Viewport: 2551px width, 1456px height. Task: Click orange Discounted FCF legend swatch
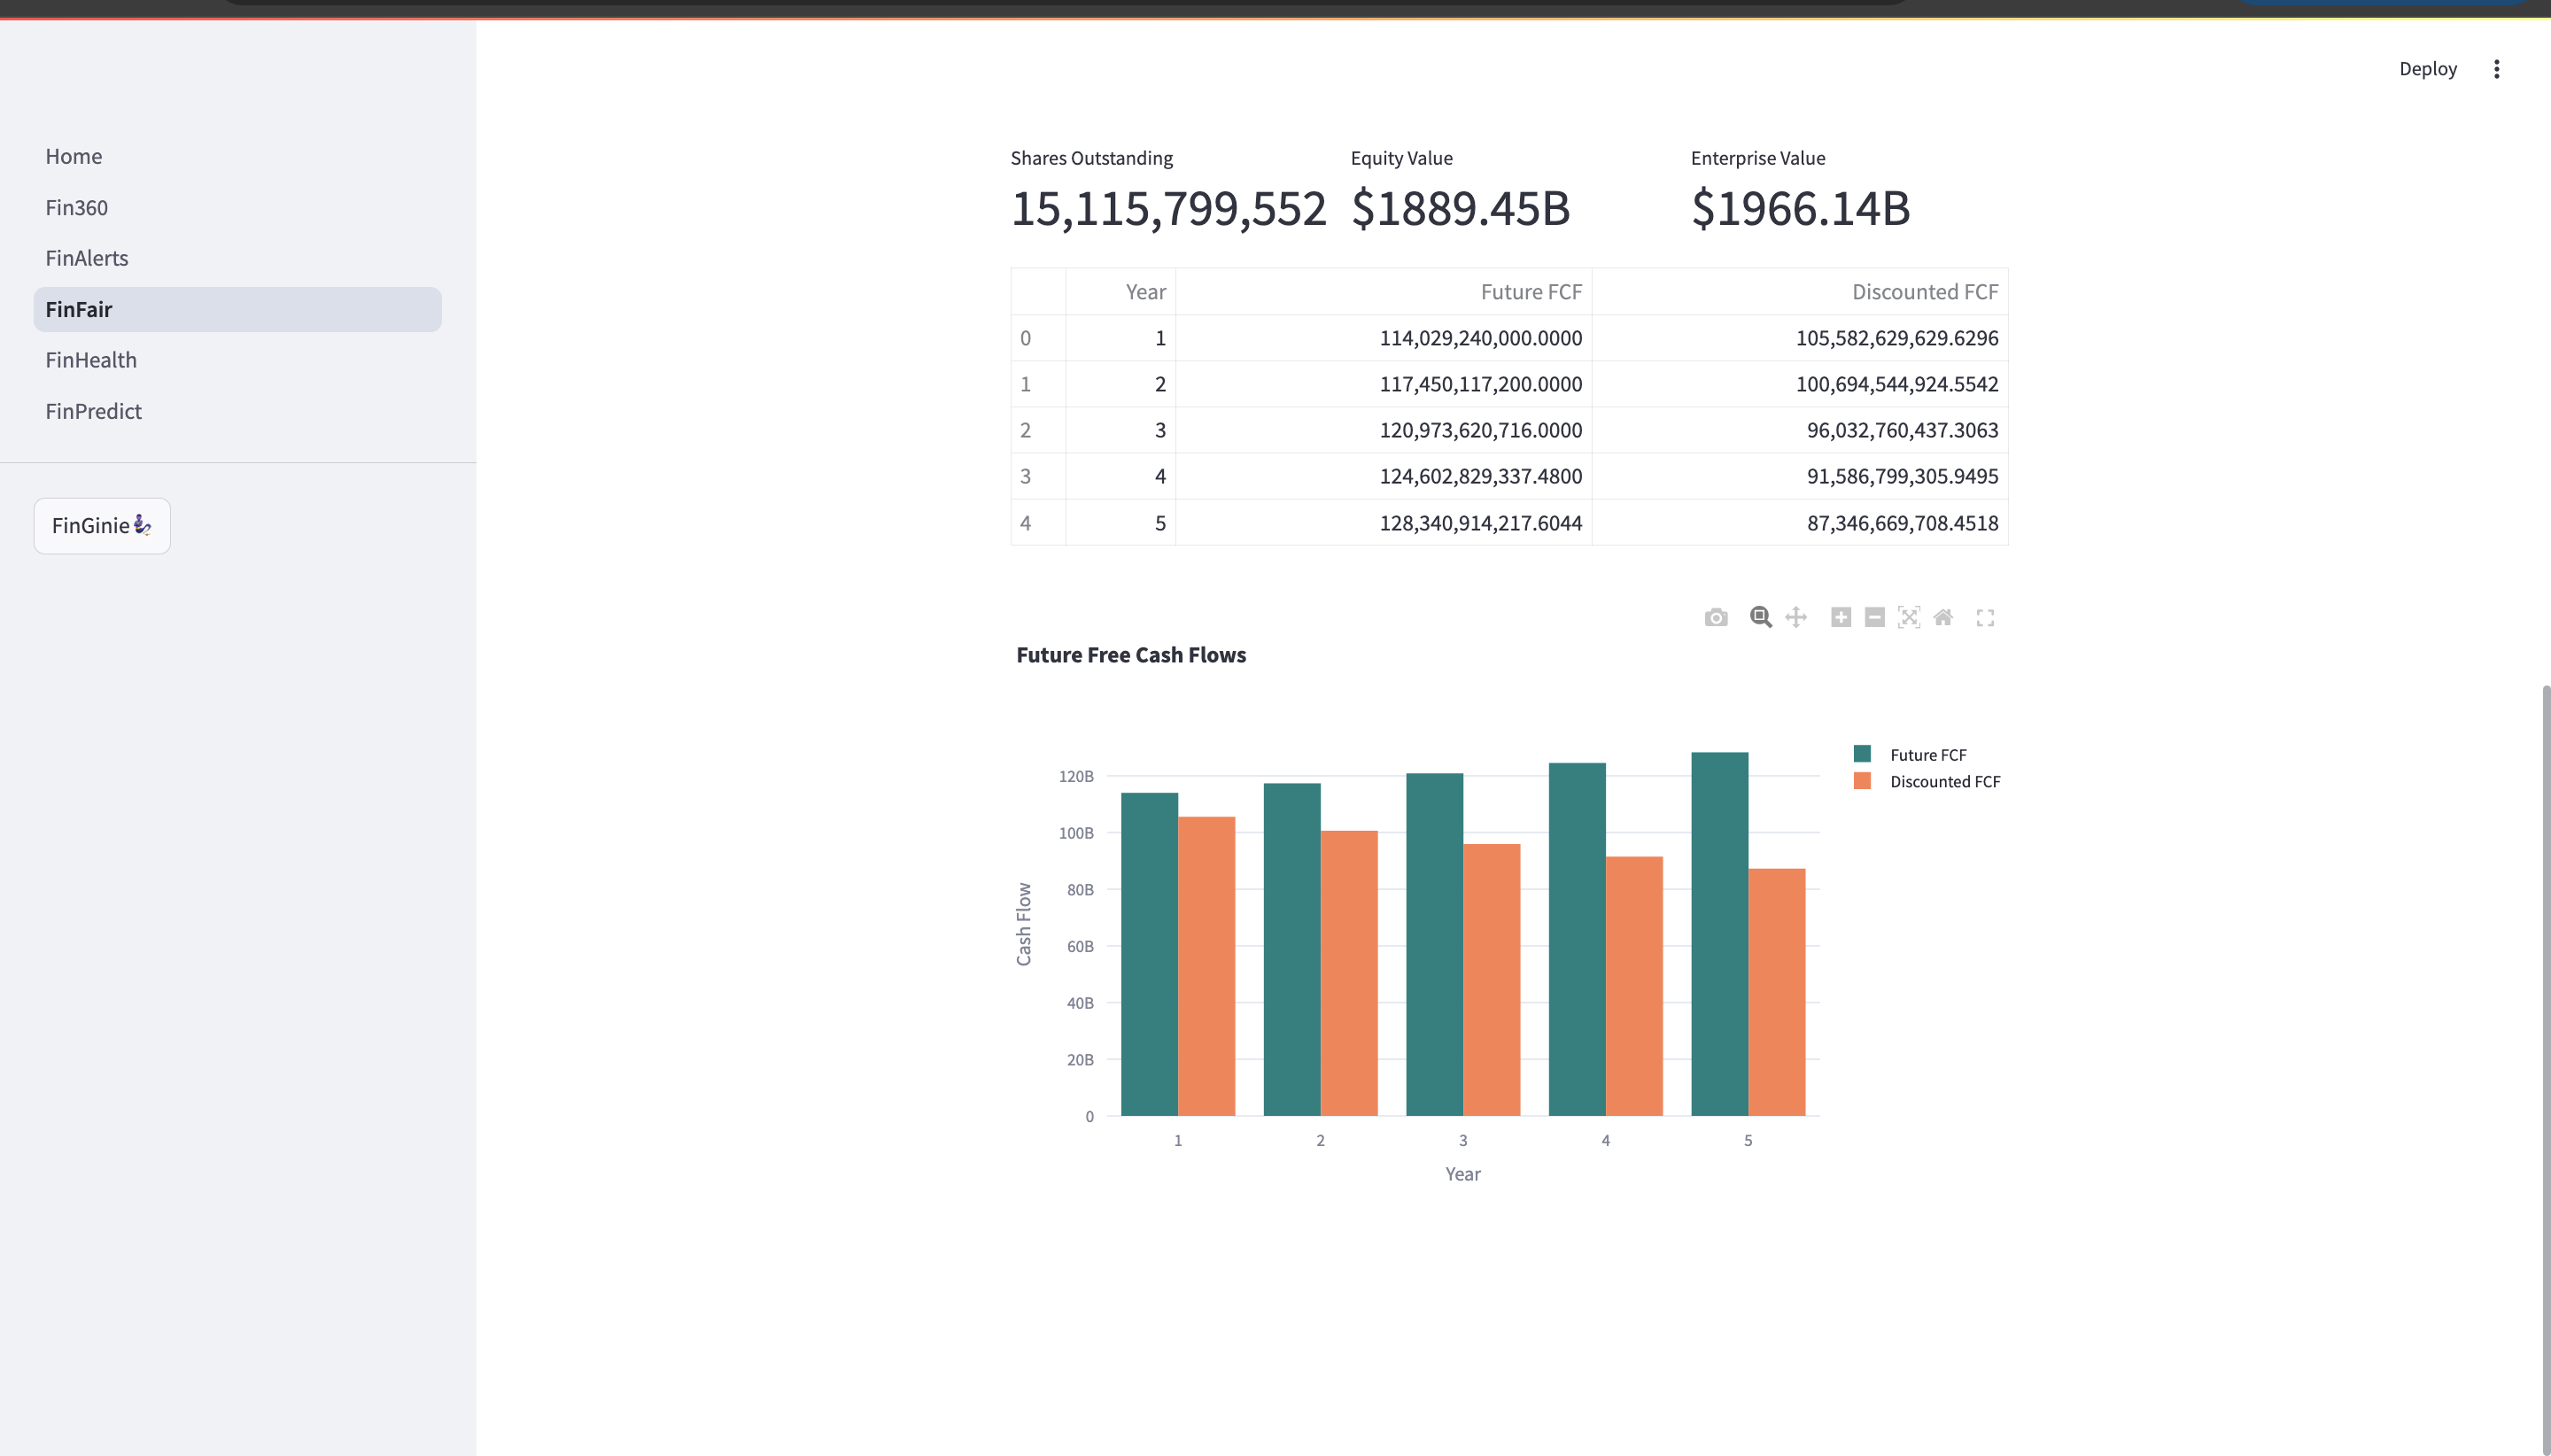coord(1862,781)
